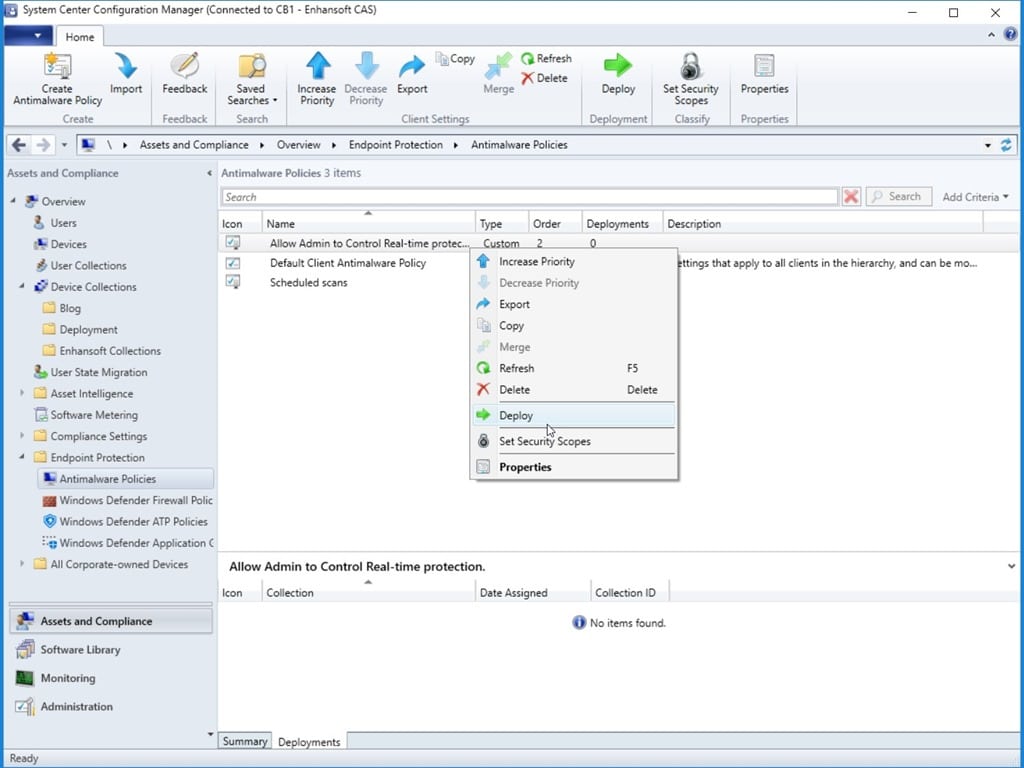Switch to Monitoring workspace
1024x768 pixels.
[x=111, y=678]
